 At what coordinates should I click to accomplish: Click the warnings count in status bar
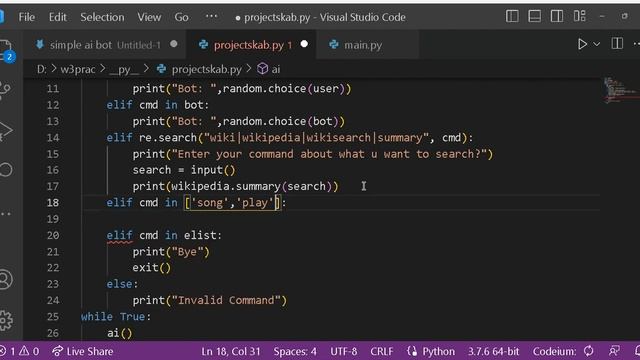coord(29,351)
